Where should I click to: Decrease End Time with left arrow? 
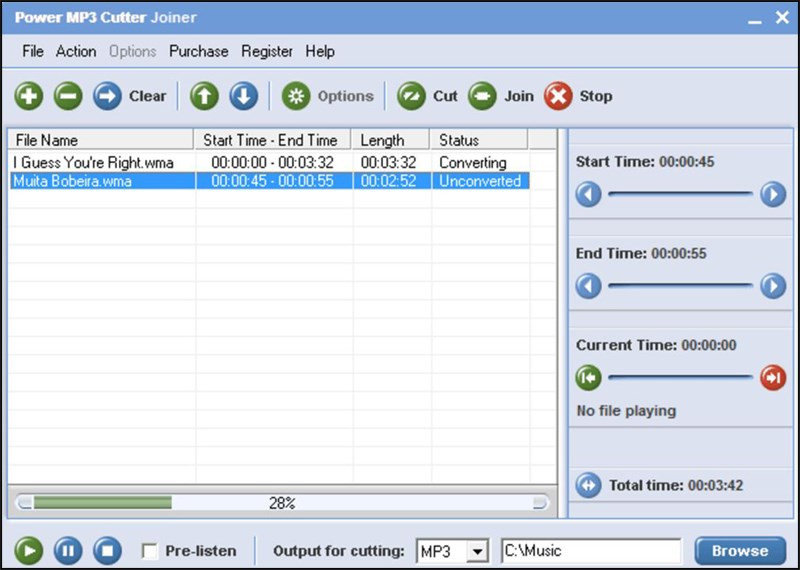[588, 286]
